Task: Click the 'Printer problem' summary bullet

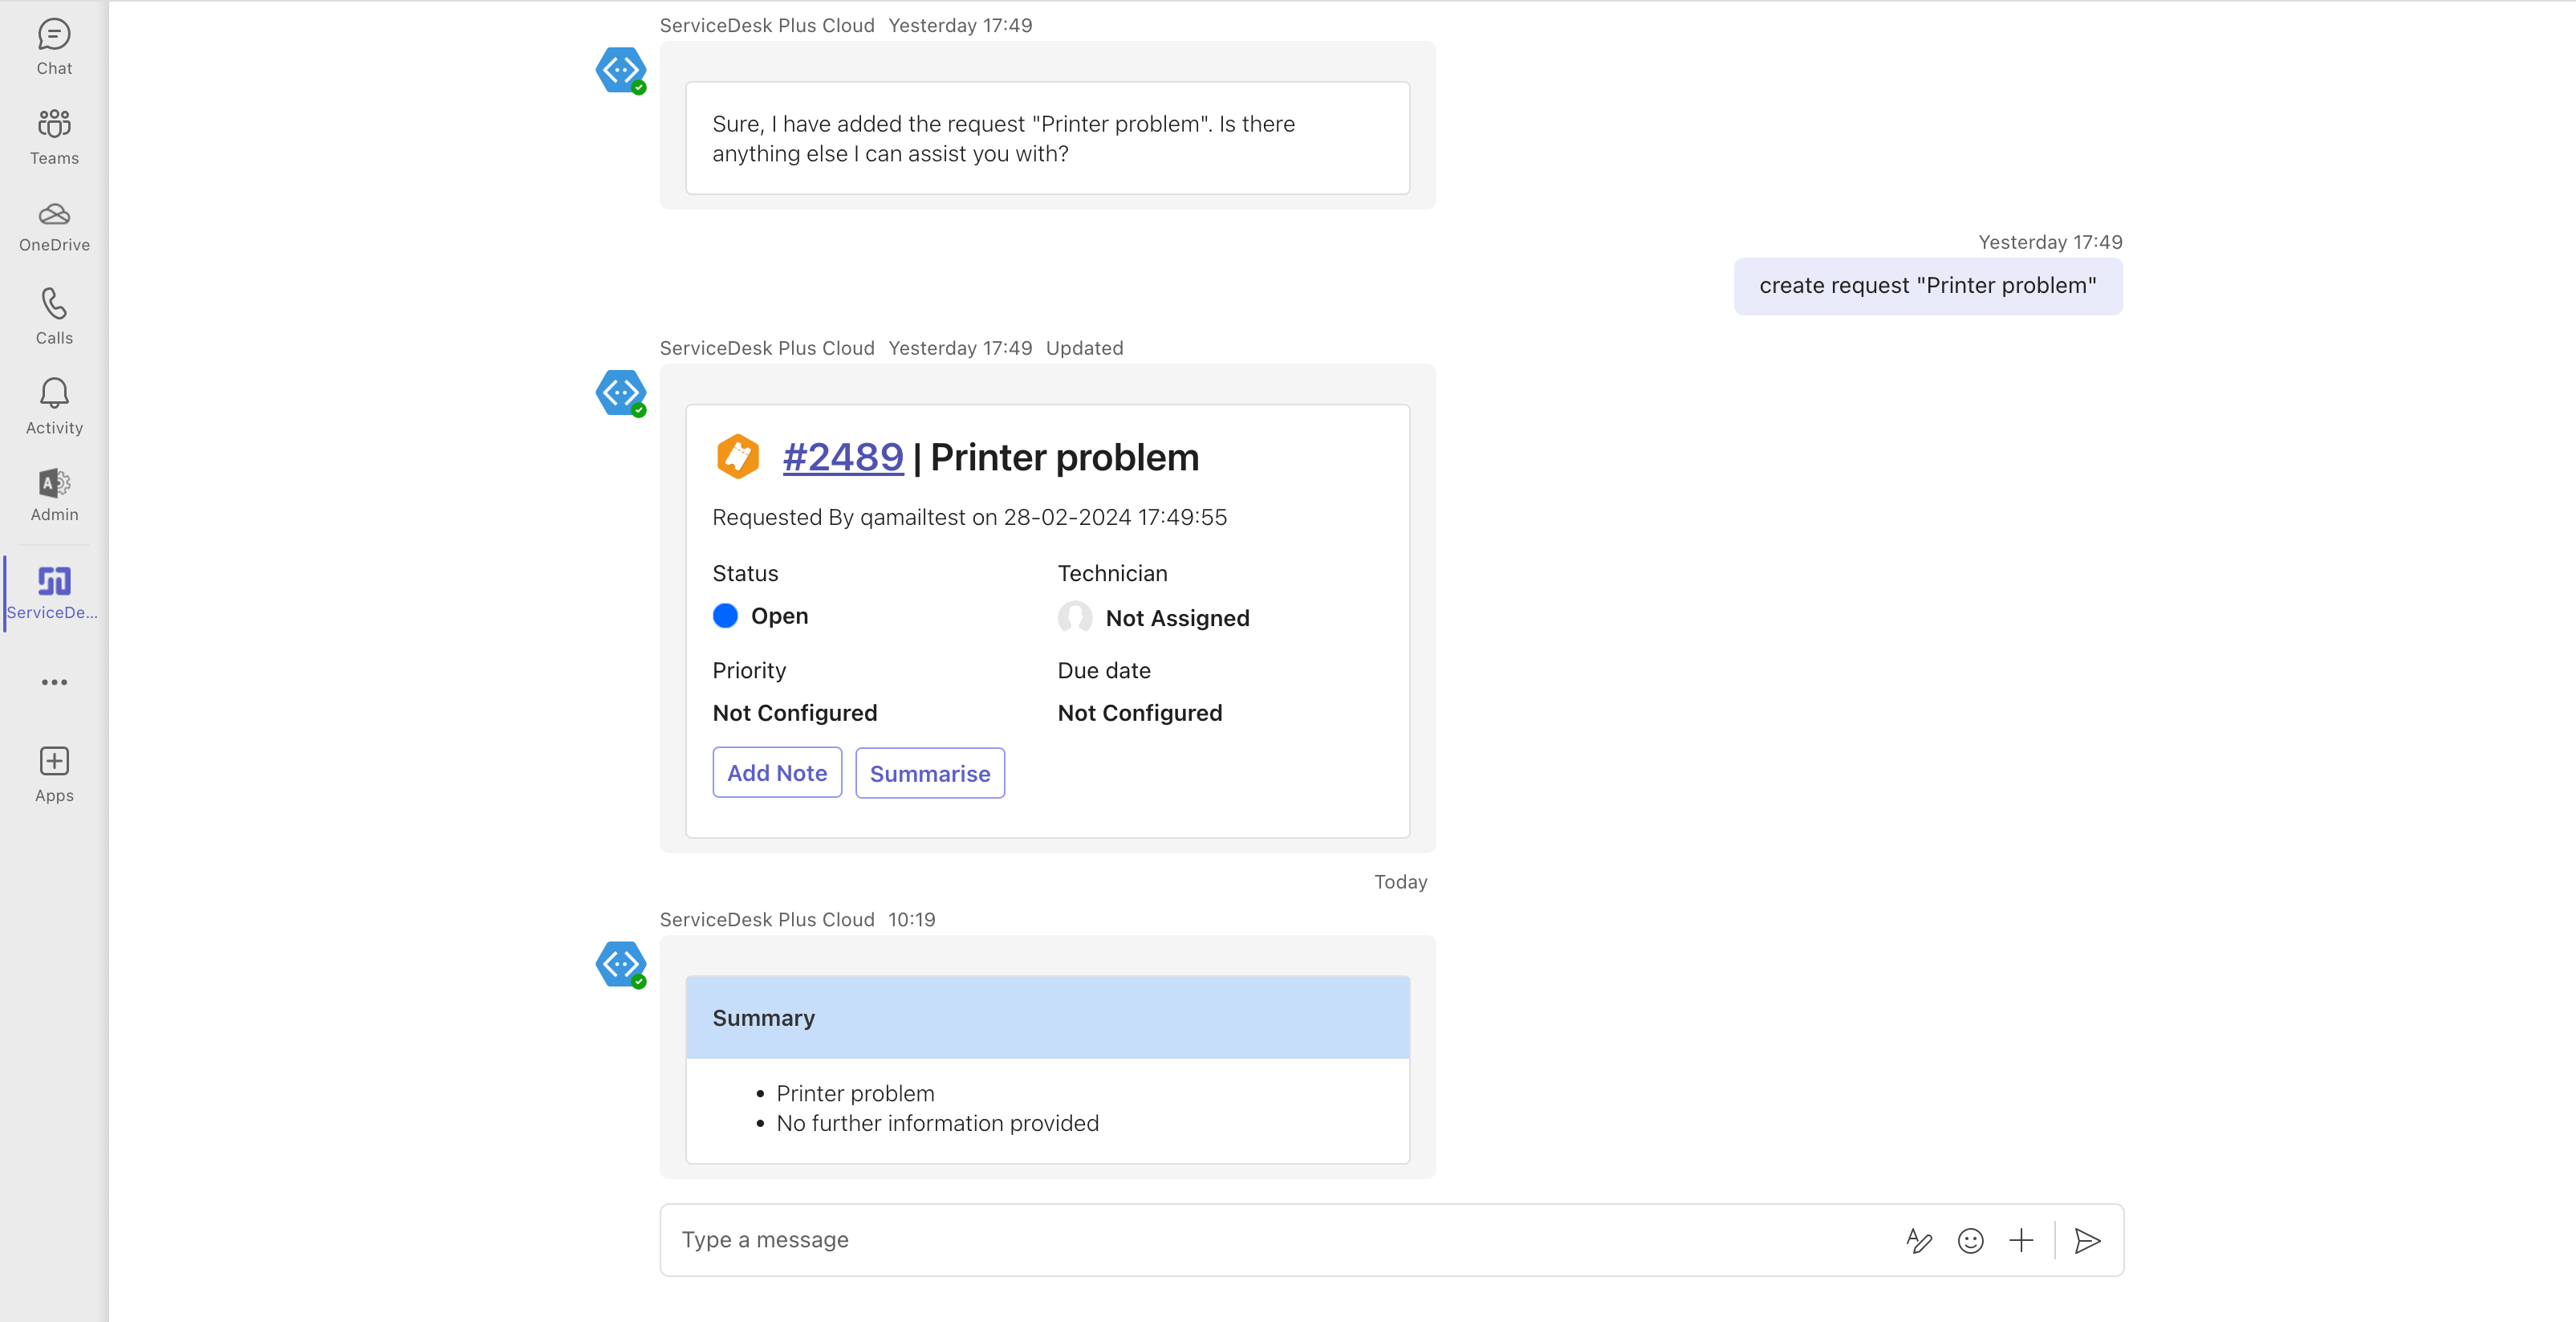Action: (855, 1093)
